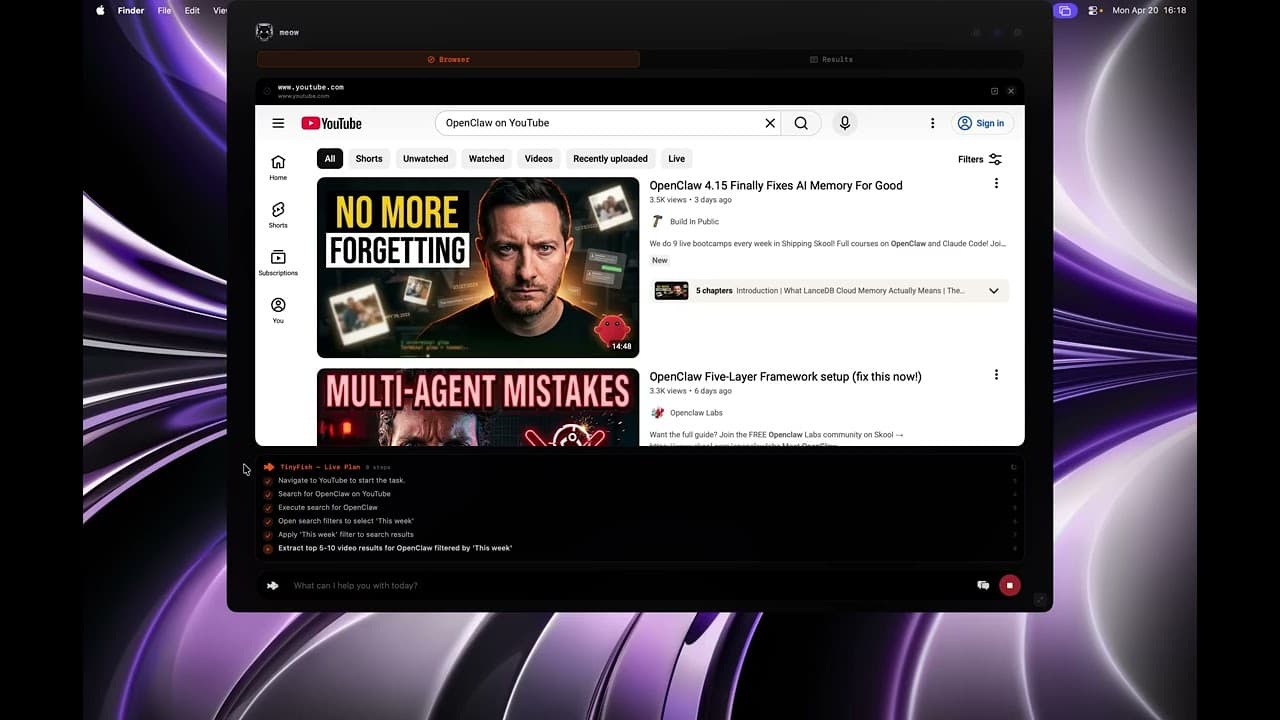The width and height of the screenshot is (1280, 720).
Task: Click the Openclaw Labs channel avatar
Action: (x=657, y=412)
